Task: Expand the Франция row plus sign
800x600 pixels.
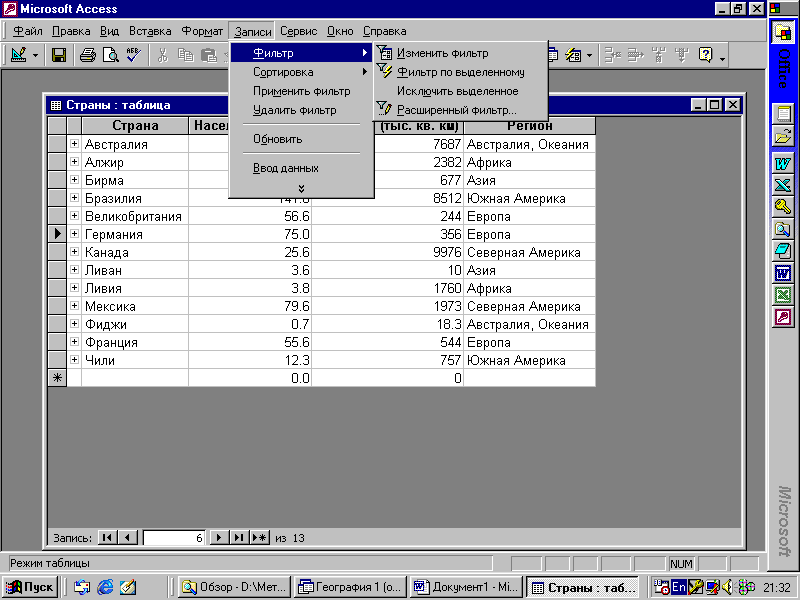Action: [74, 342]
